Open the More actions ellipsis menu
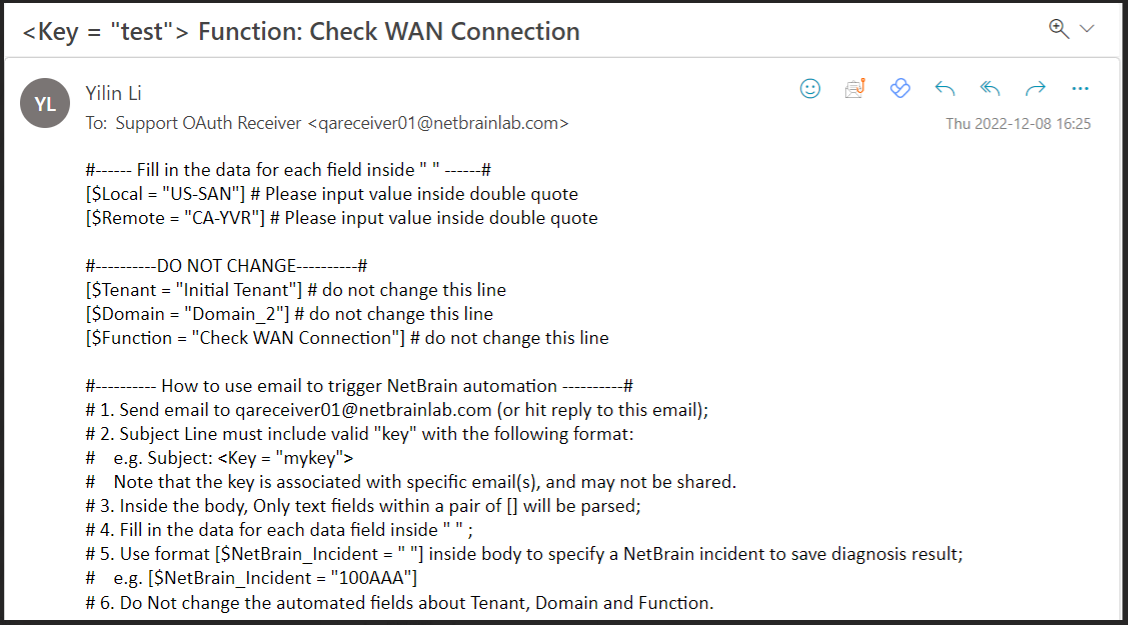The image size is (1128, 625). point(1080,89)
